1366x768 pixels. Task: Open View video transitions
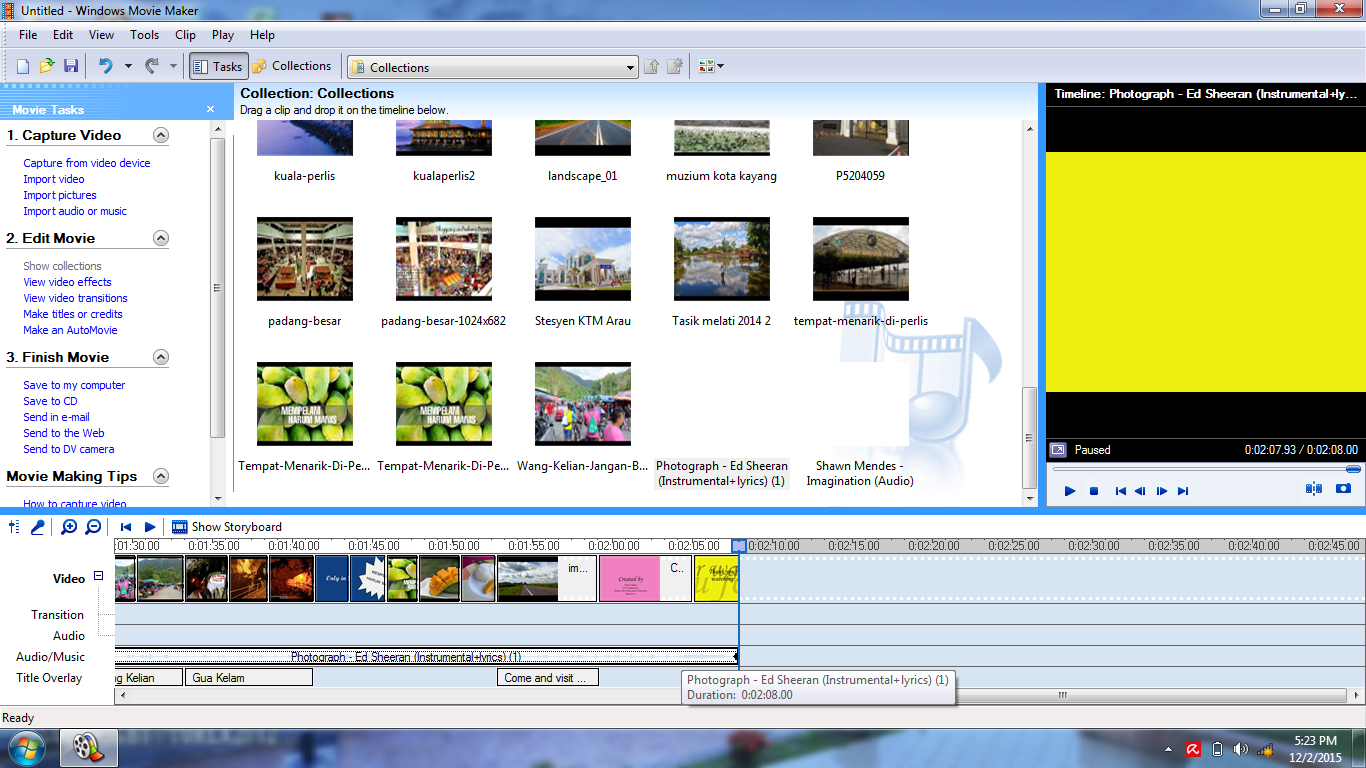(x=75, y=298)
